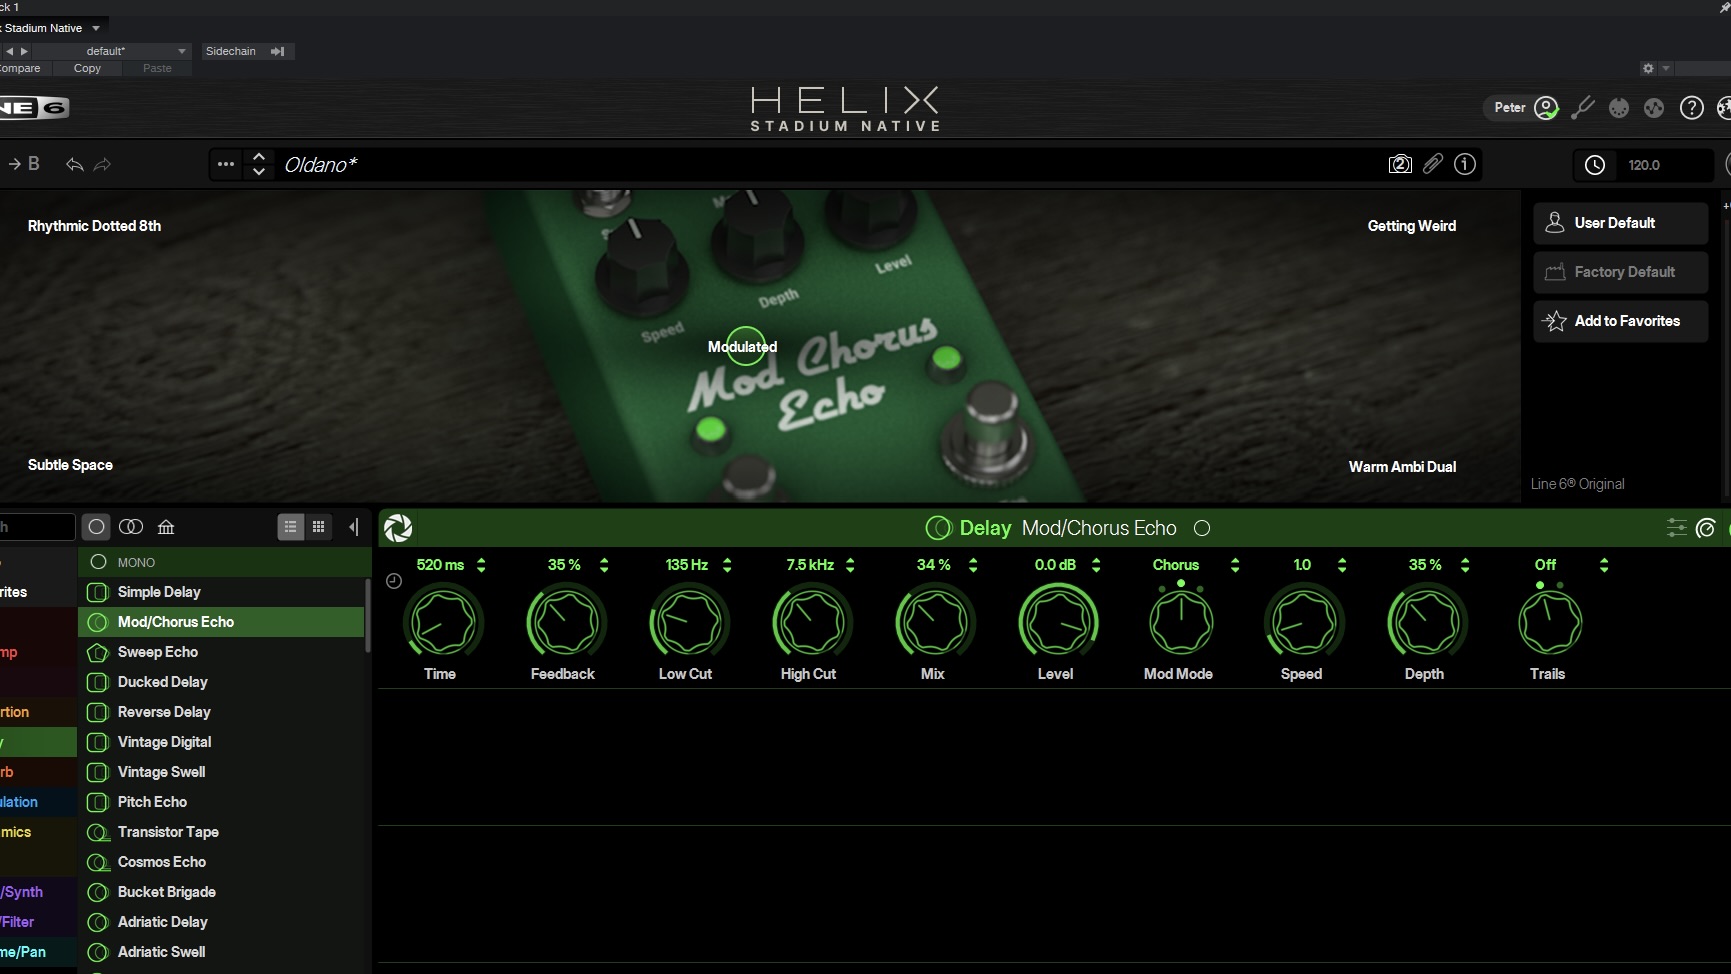Step presets with the Oldano up/down arrows
The image size is (1731, 974).
(x=259, y=164)
